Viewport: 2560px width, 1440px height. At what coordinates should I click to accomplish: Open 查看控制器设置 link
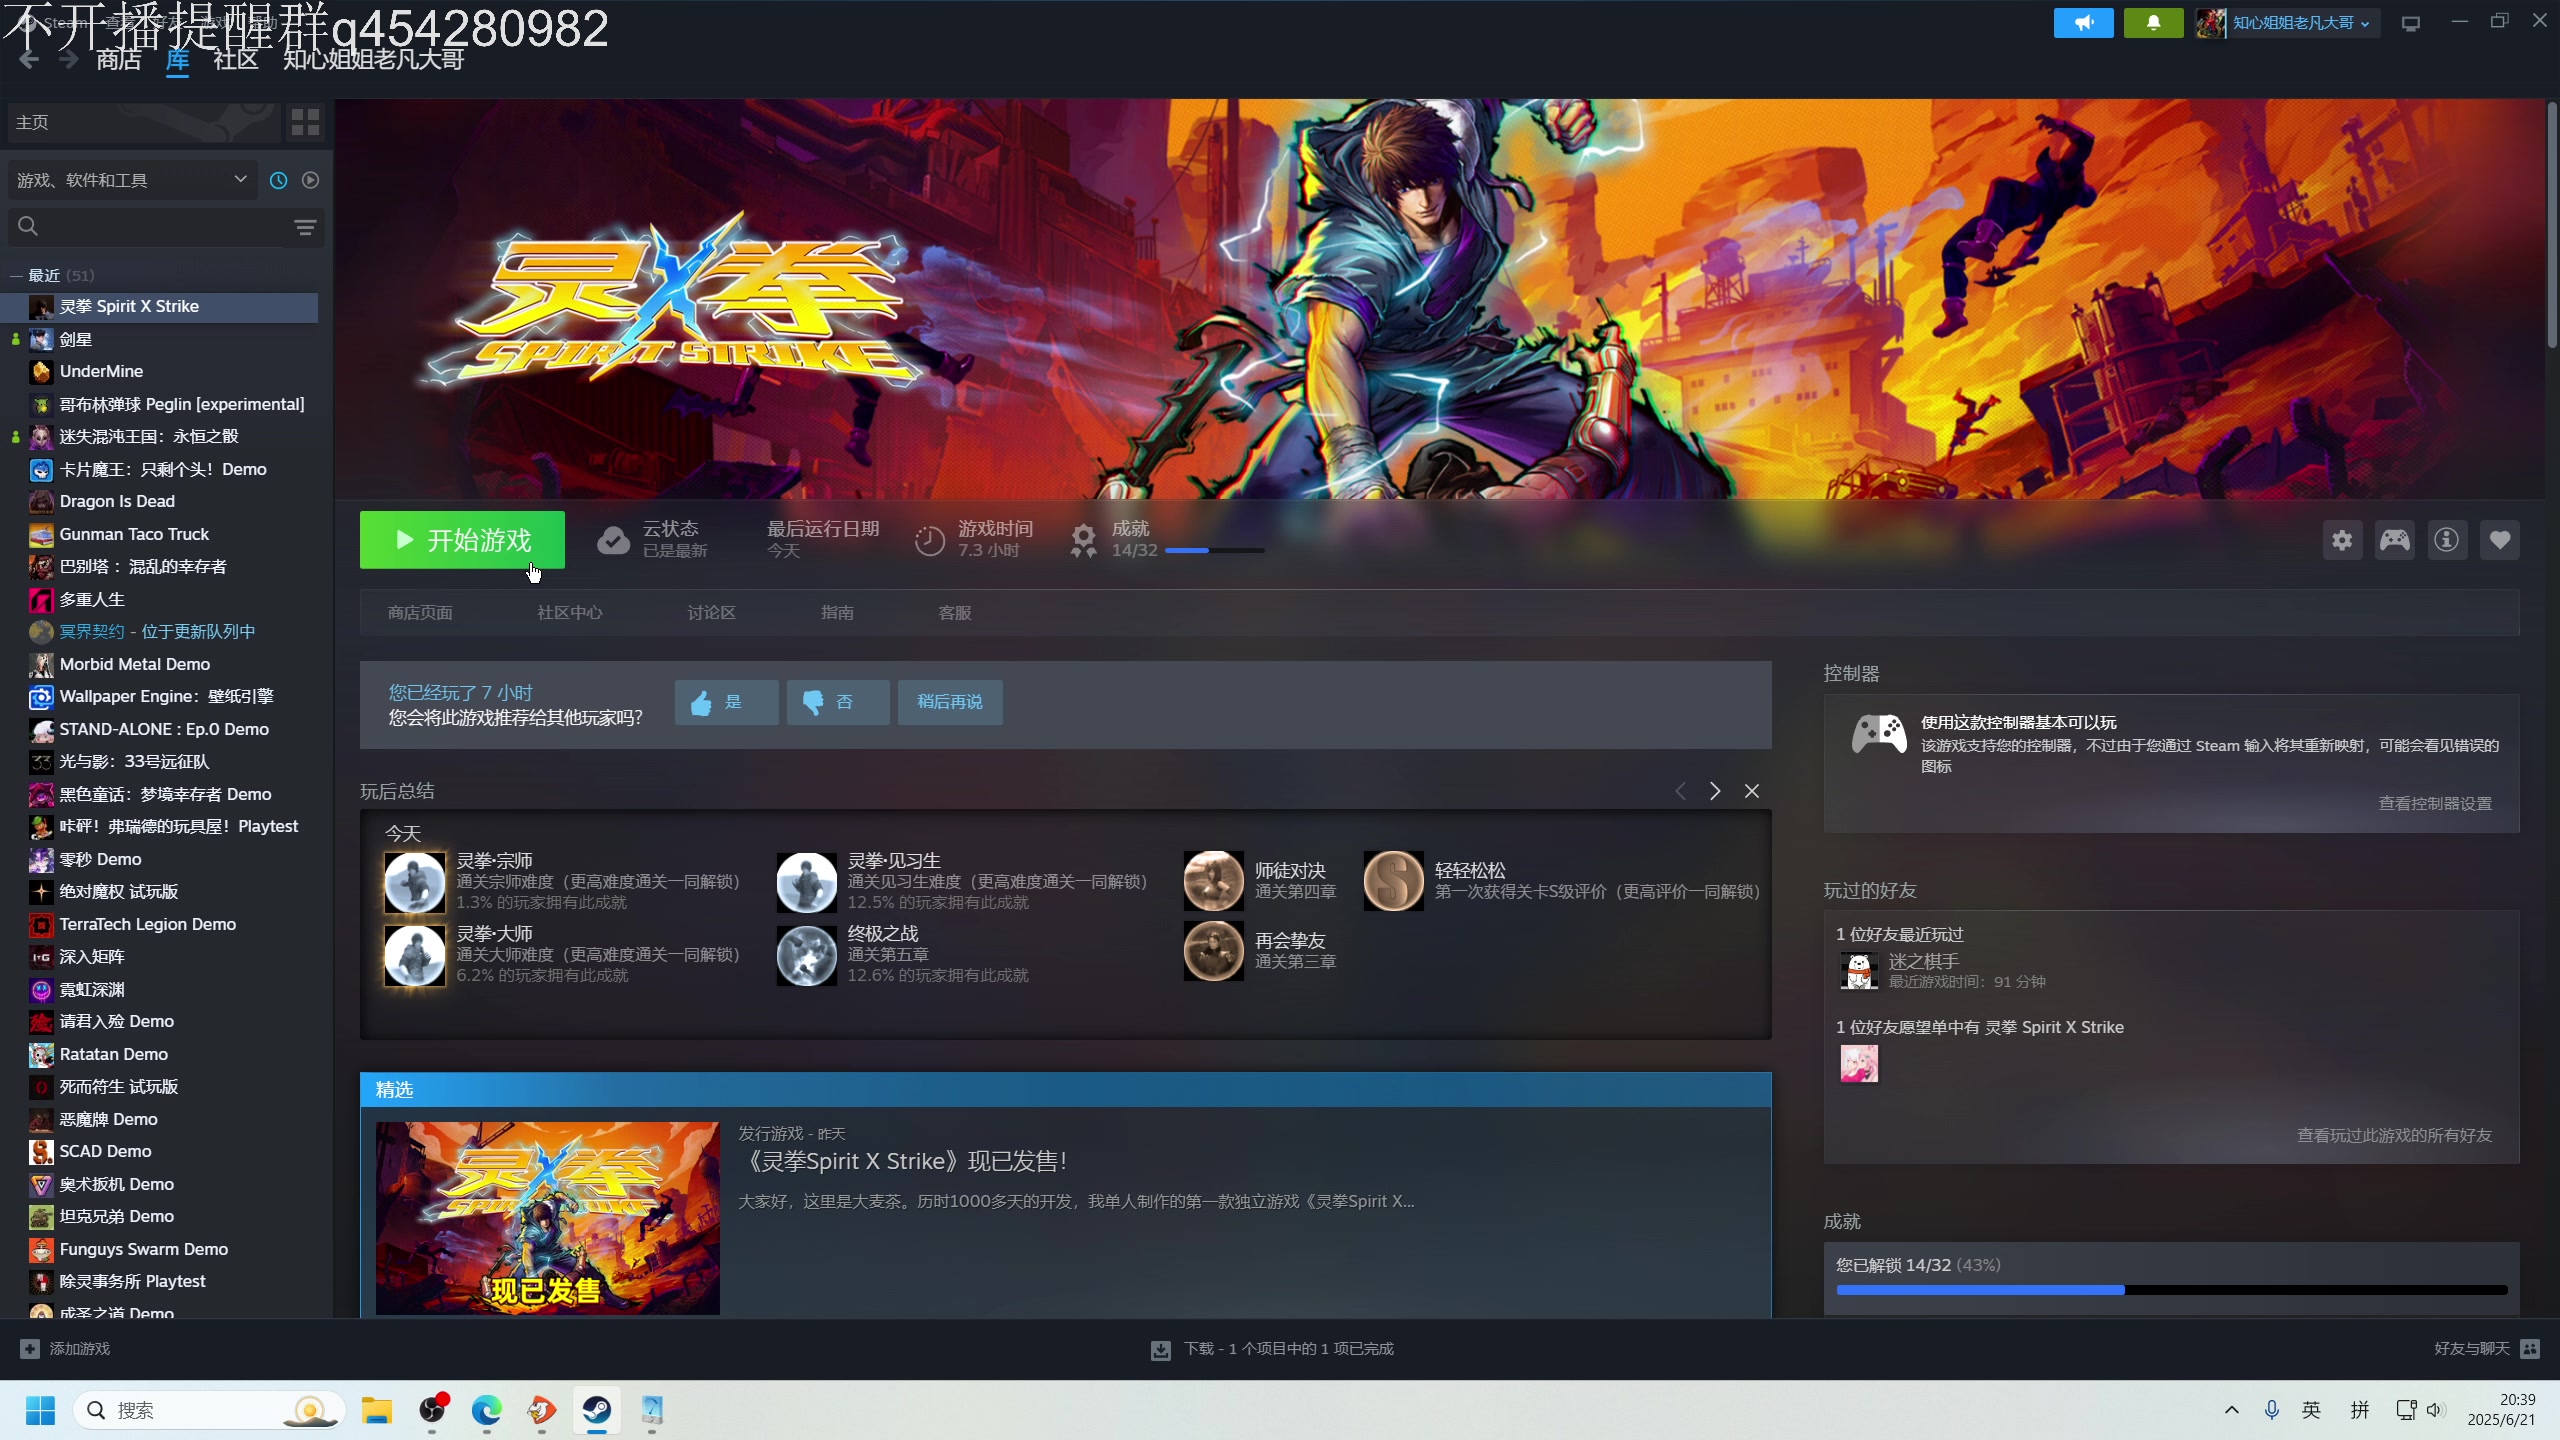(2435, 803)
